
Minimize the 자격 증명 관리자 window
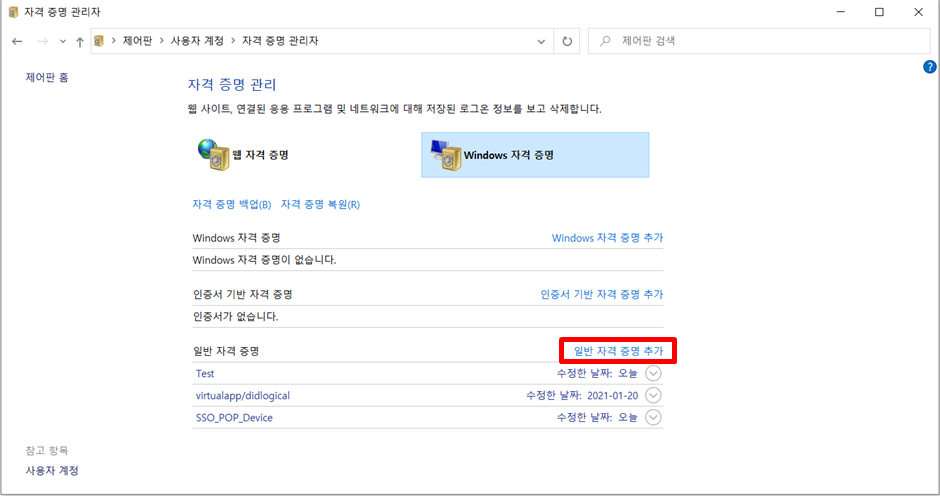840,12
